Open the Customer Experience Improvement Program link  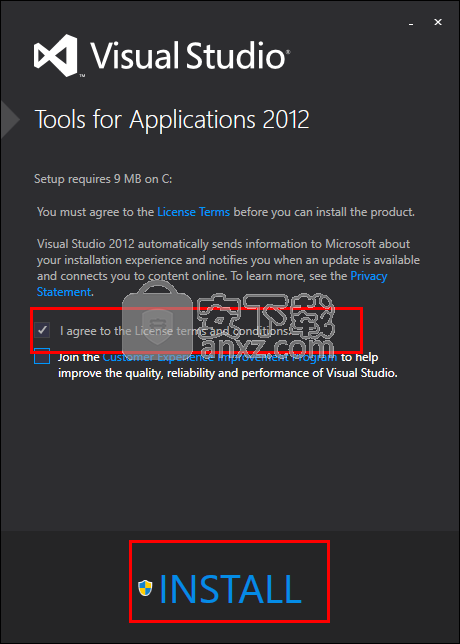point(220,357)
